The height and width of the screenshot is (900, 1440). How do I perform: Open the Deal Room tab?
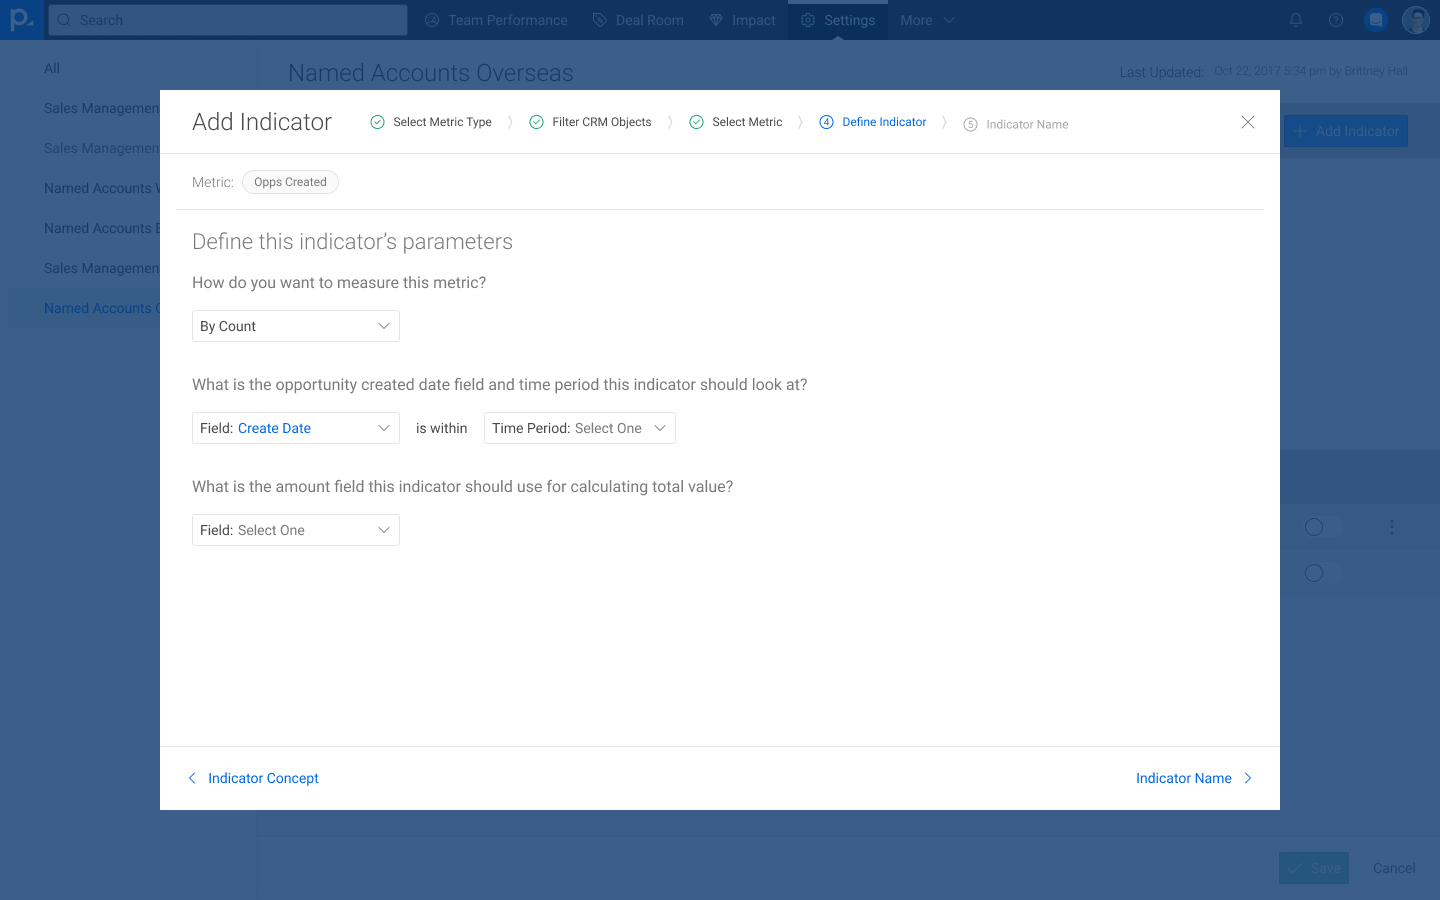[638, 20]
